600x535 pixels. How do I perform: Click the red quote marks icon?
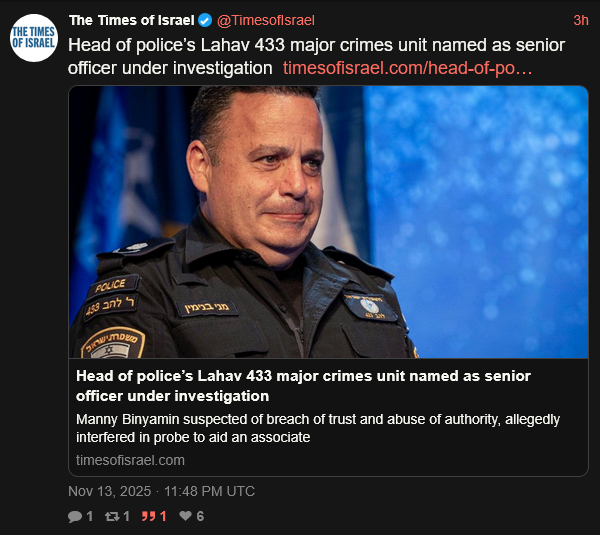(x=150, y=516)
